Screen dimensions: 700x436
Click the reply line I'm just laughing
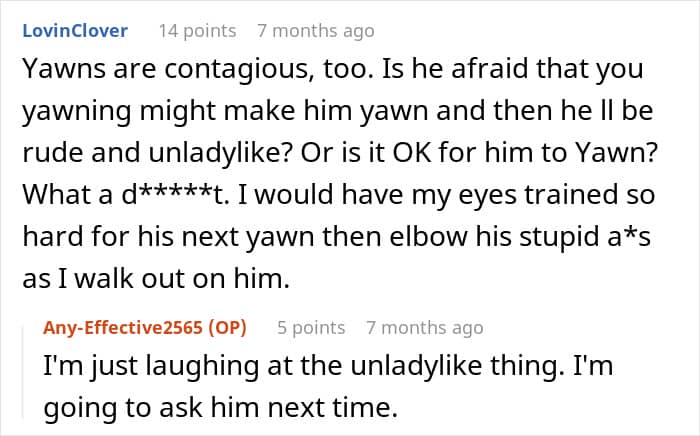(x=328, y=366)
